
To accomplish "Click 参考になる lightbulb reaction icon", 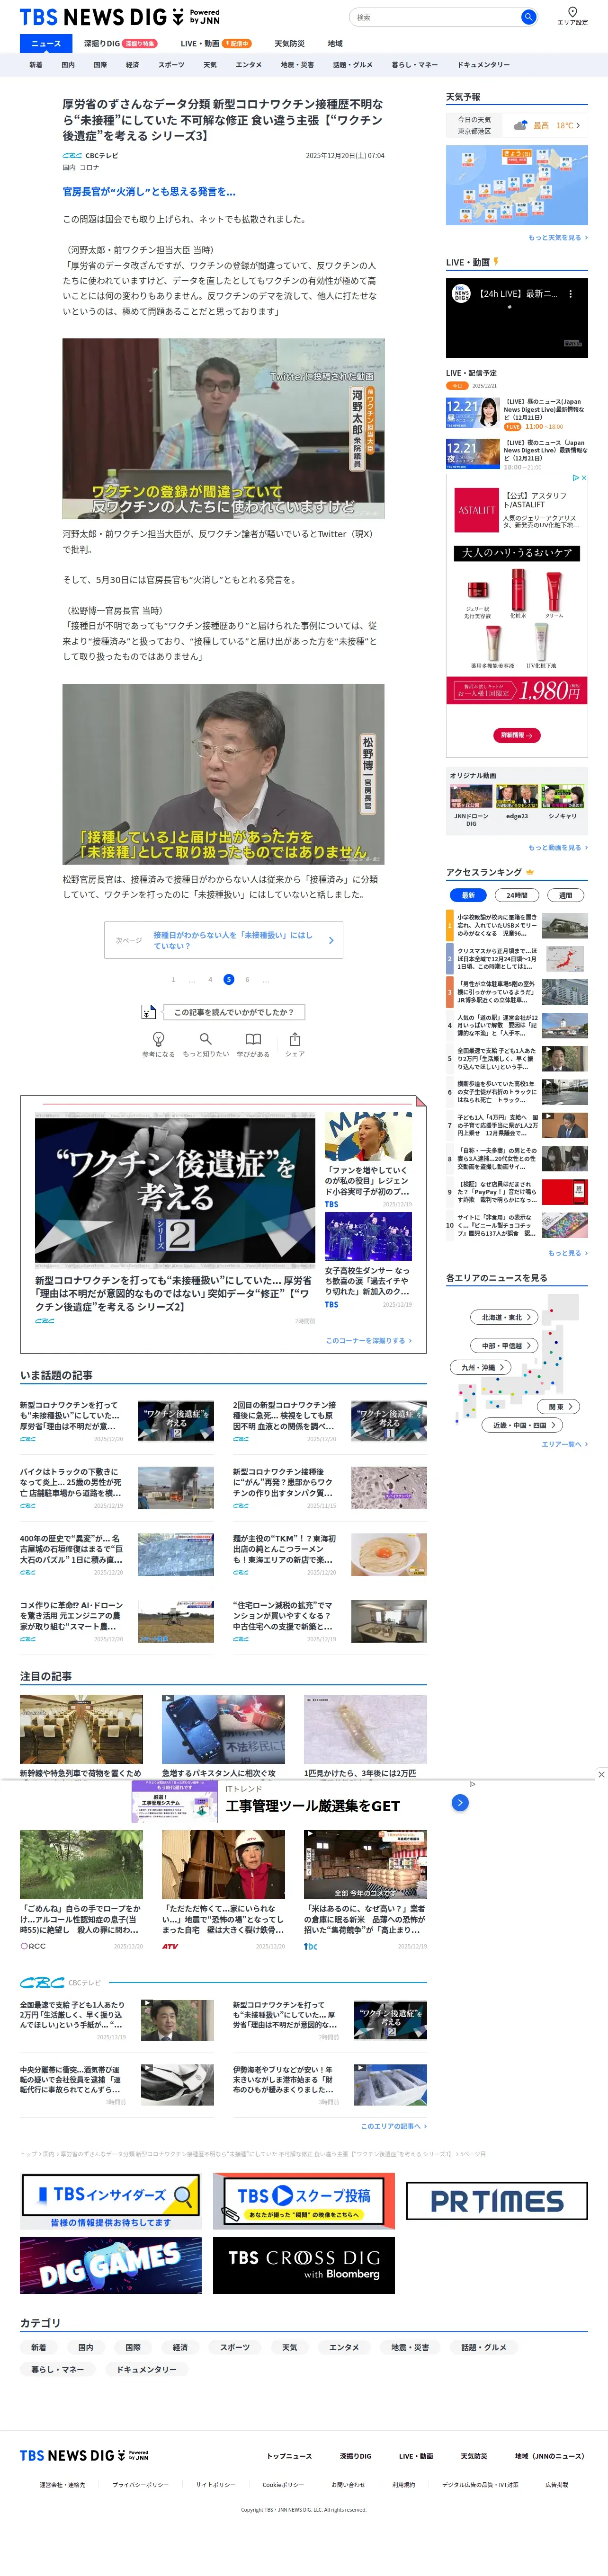I will click(x=158, y=1039).
